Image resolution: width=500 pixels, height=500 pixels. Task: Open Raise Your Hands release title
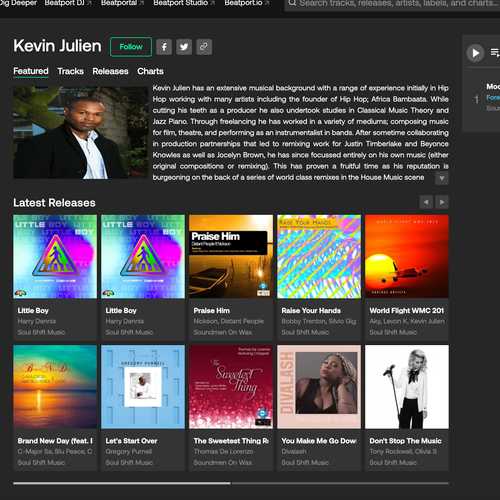click(311, 311)
